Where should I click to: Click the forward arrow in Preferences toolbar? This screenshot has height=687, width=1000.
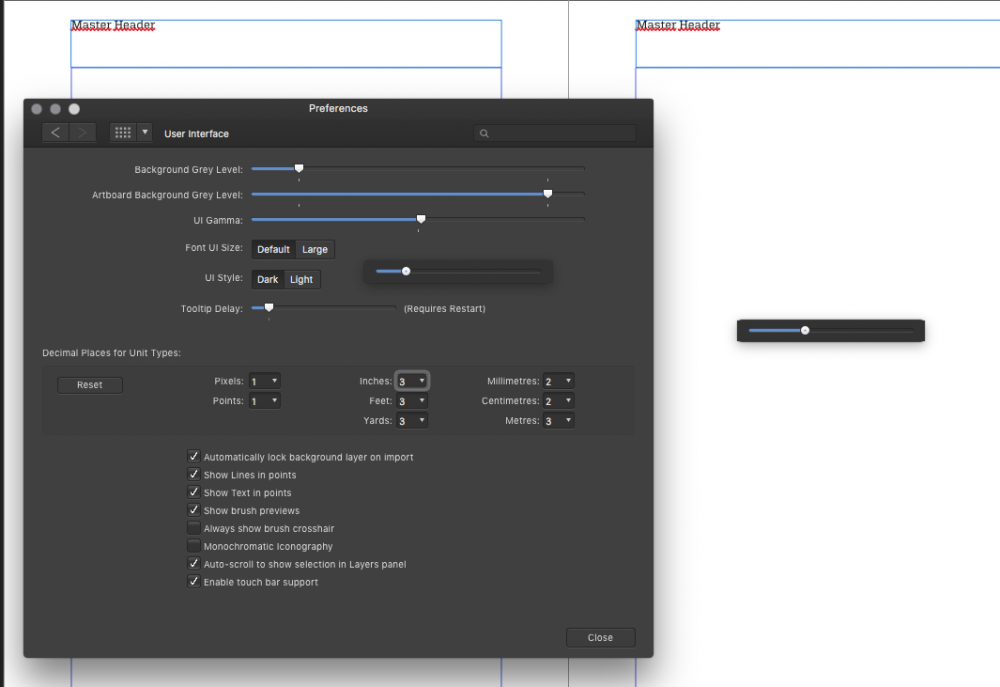tap(82, 133)
